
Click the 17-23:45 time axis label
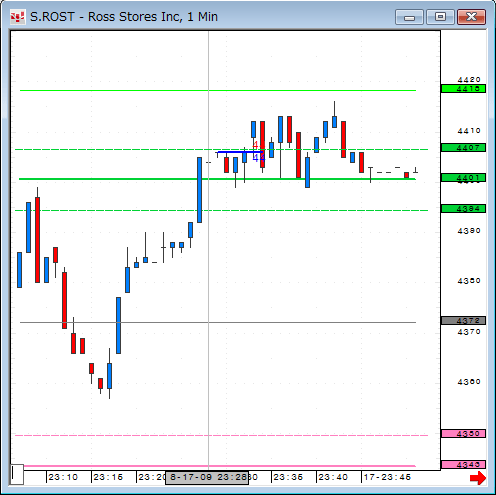click(x=387, y=477)
